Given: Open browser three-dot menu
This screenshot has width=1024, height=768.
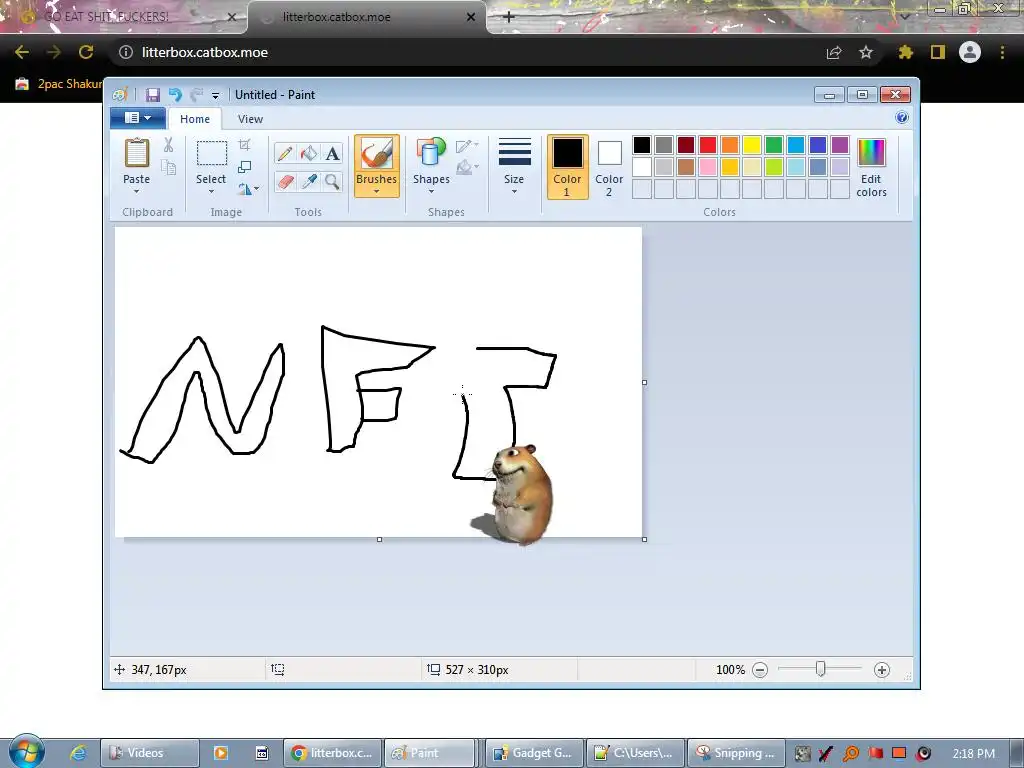Looking at the screenshot, I should pyautogui.click(x=1002, y=52).
